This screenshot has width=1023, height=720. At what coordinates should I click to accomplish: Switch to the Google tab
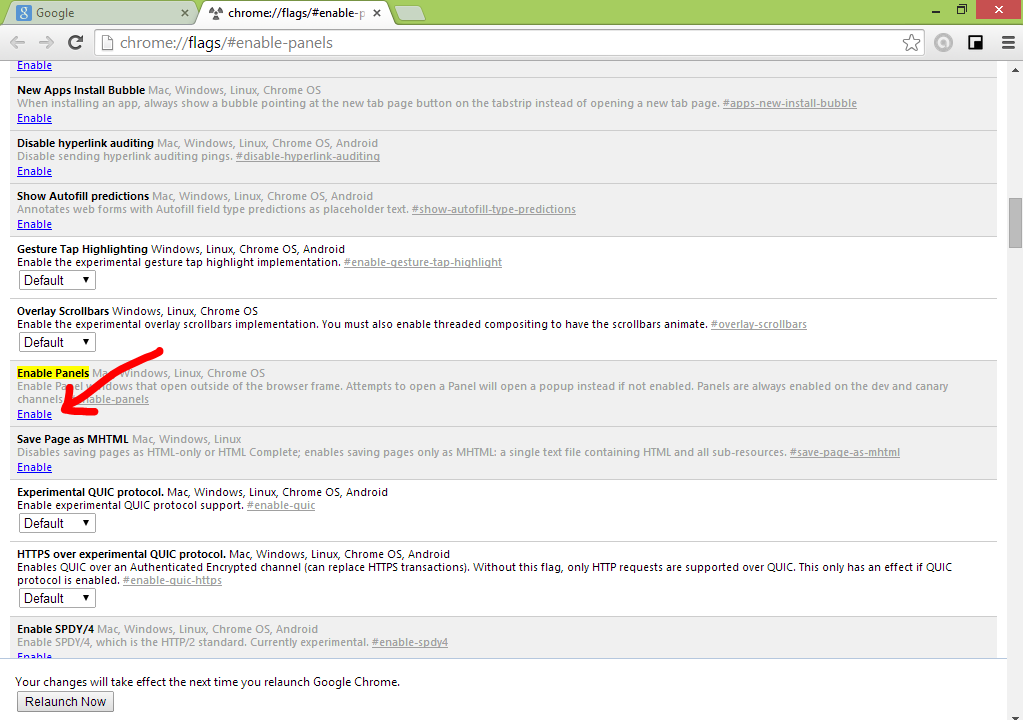click(98, 13)
